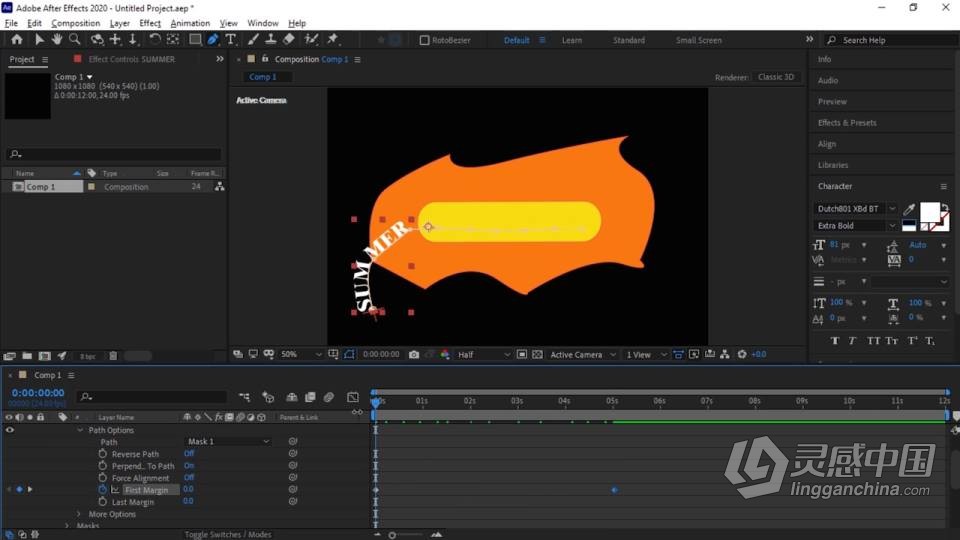The height and width of the screenshot is (540, 960).
Task: Open the Composition menu
Action: pyautogui.click(x=75, y=23)
